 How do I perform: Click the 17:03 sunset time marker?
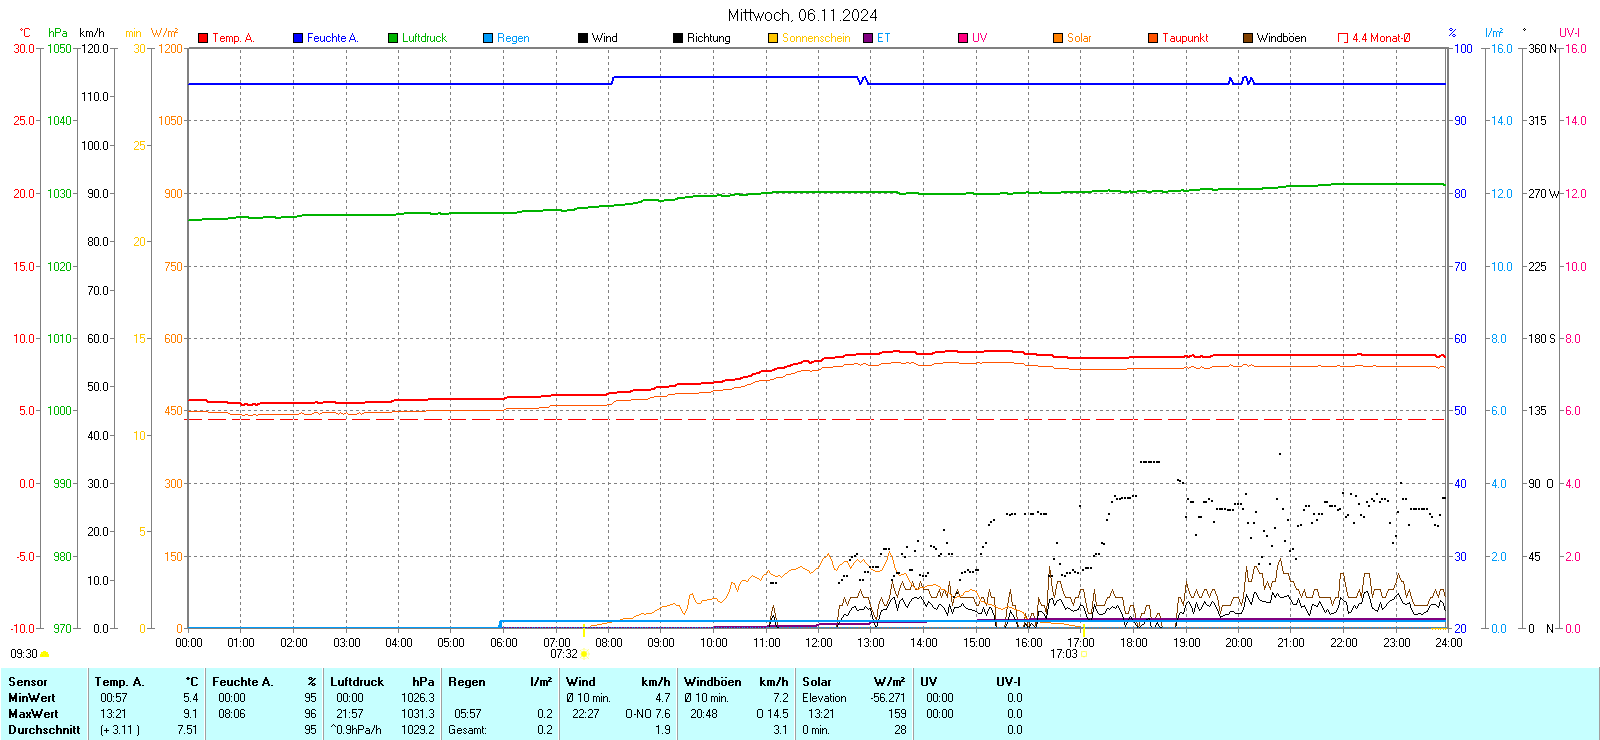pos(1063,654)
